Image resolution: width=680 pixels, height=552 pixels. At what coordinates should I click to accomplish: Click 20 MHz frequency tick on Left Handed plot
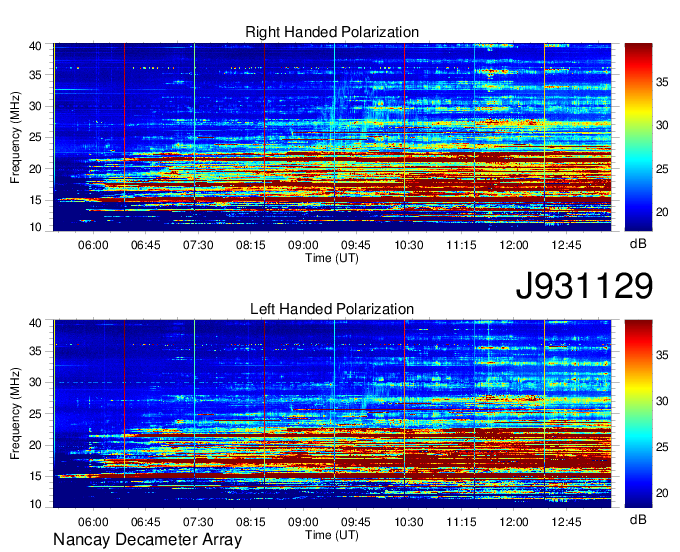pos(36,445)
